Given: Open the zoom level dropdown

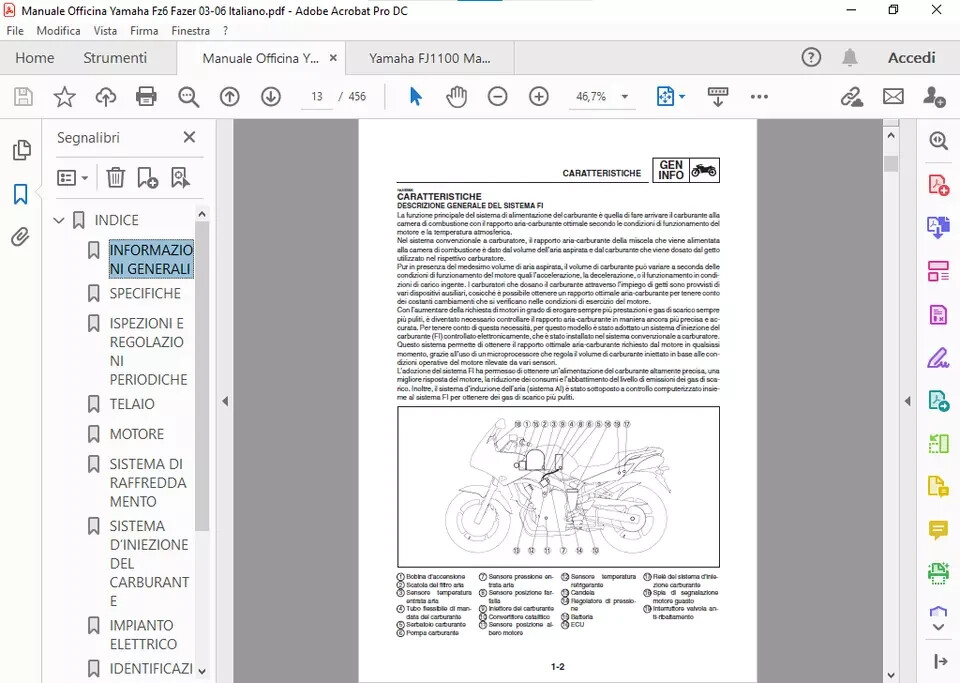Looking at the screenshot, I should pyautogui.click(x=625, y=97).
